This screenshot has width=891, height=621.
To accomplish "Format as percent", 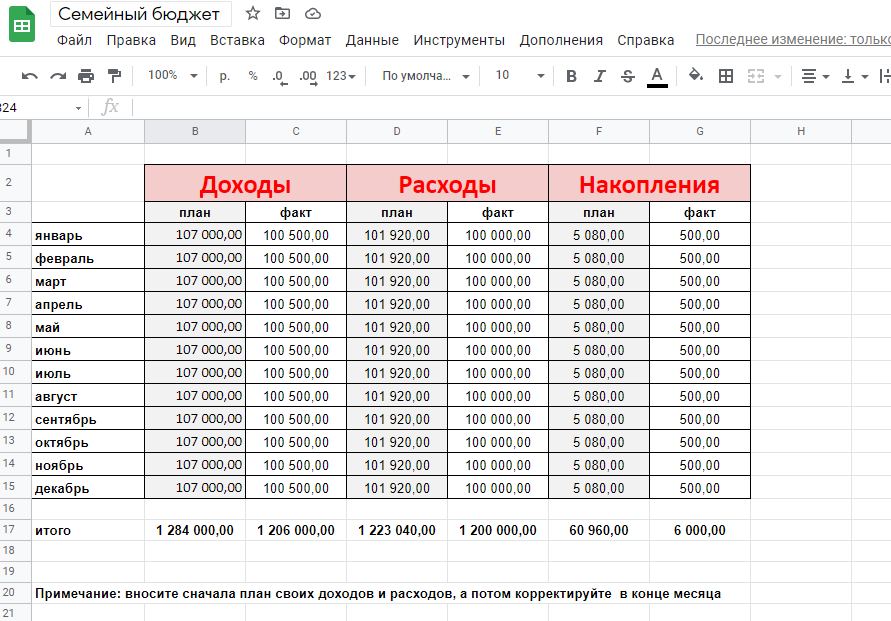I will pos(253,76).
